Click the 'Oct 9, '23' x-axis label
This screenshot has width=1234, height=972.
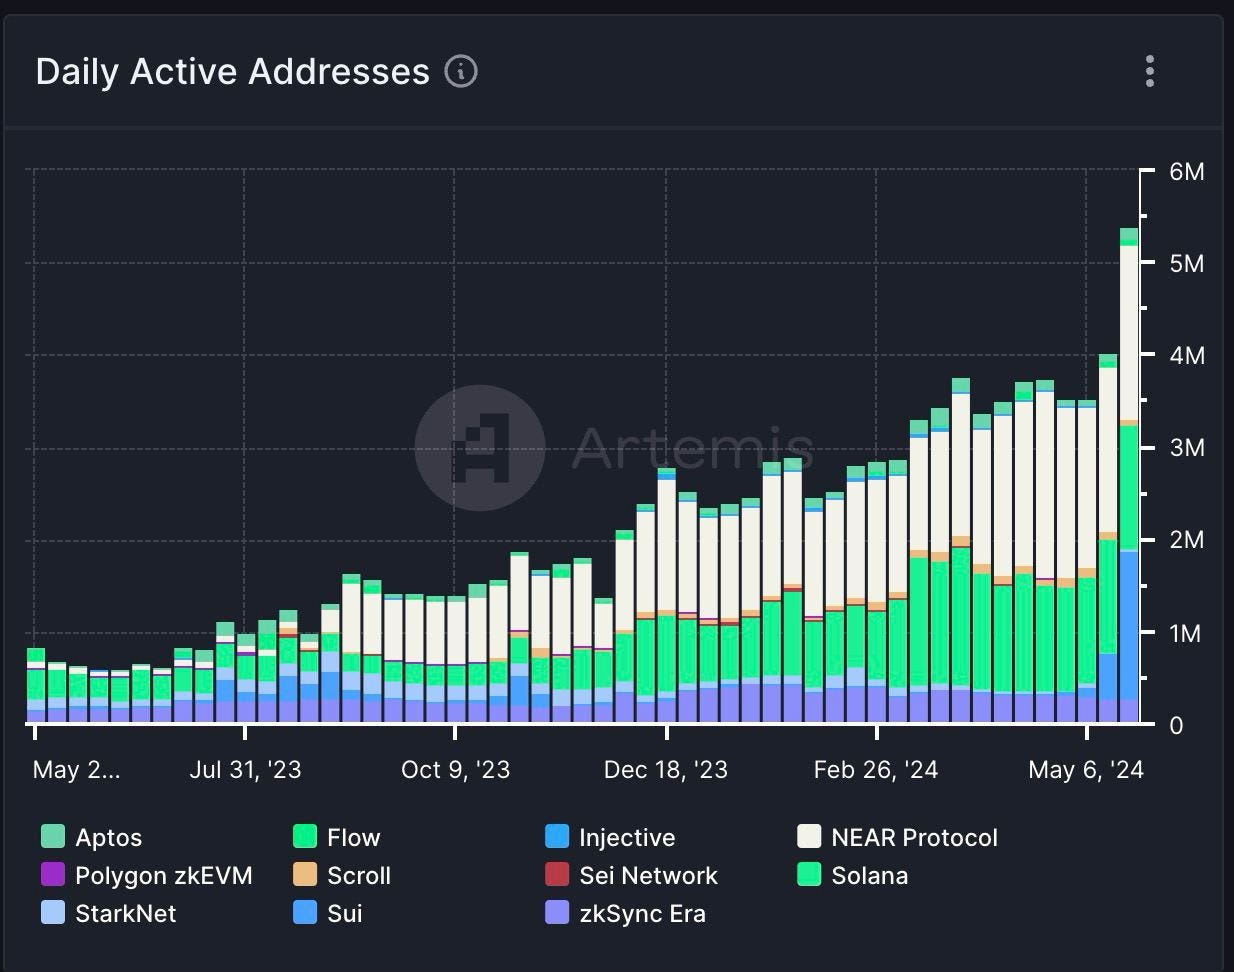click(455, 769)
